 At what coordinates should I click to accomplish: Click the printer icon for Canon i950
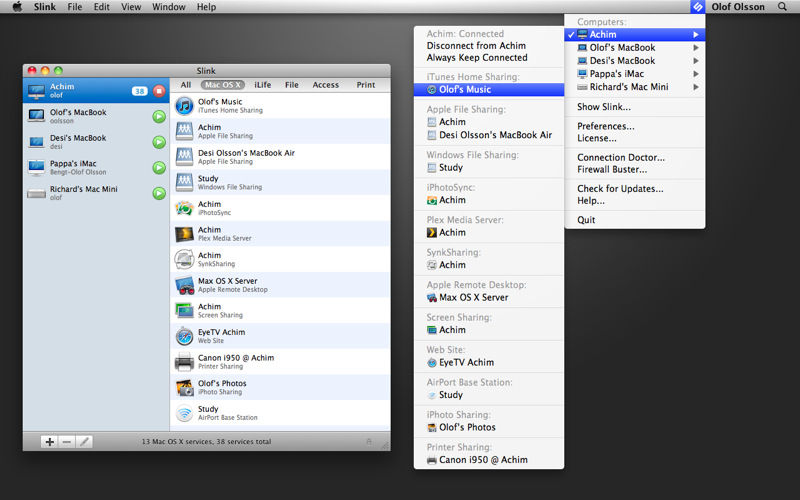click(x=184, y=362)
